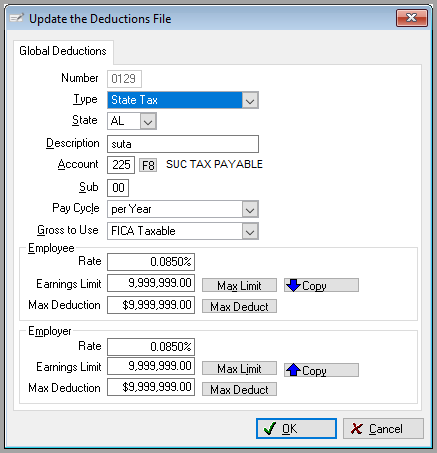Click Employee Max Limit button

[x=239, y=285]
